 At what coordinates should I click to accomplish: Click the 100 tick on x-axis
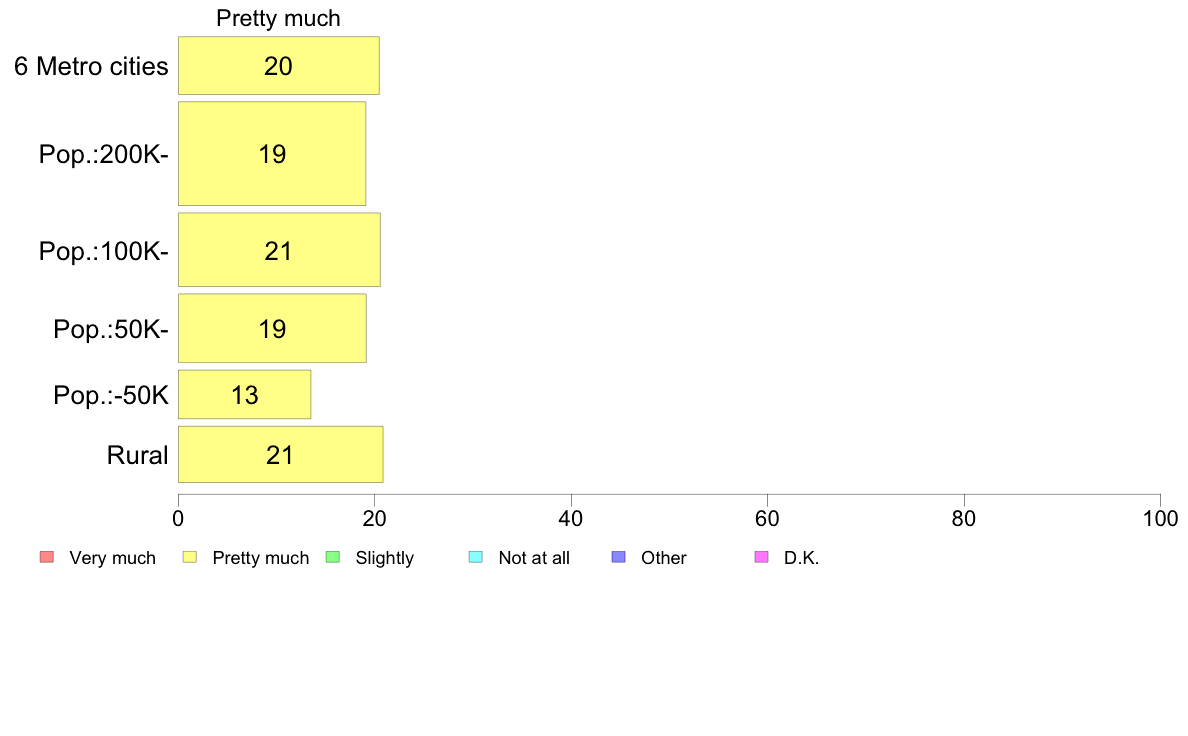(1160, 518)
